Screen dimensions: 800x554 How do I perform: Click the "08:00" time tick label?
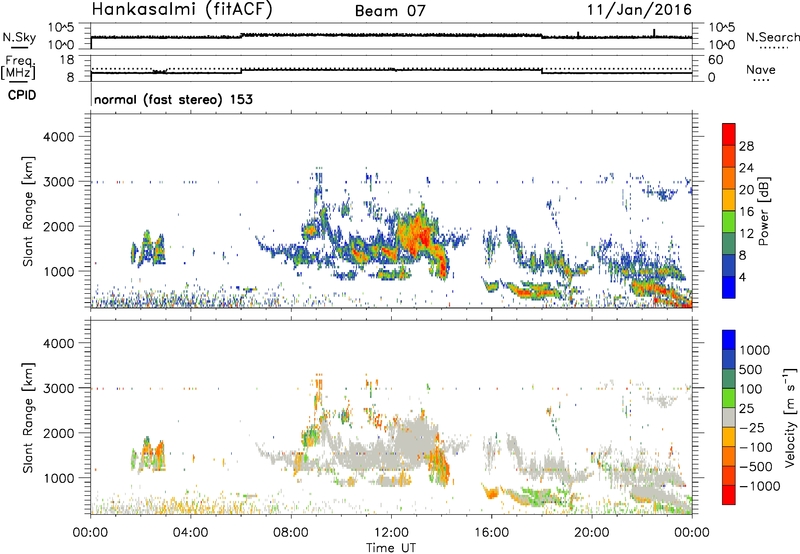click(x=291, y=533)
